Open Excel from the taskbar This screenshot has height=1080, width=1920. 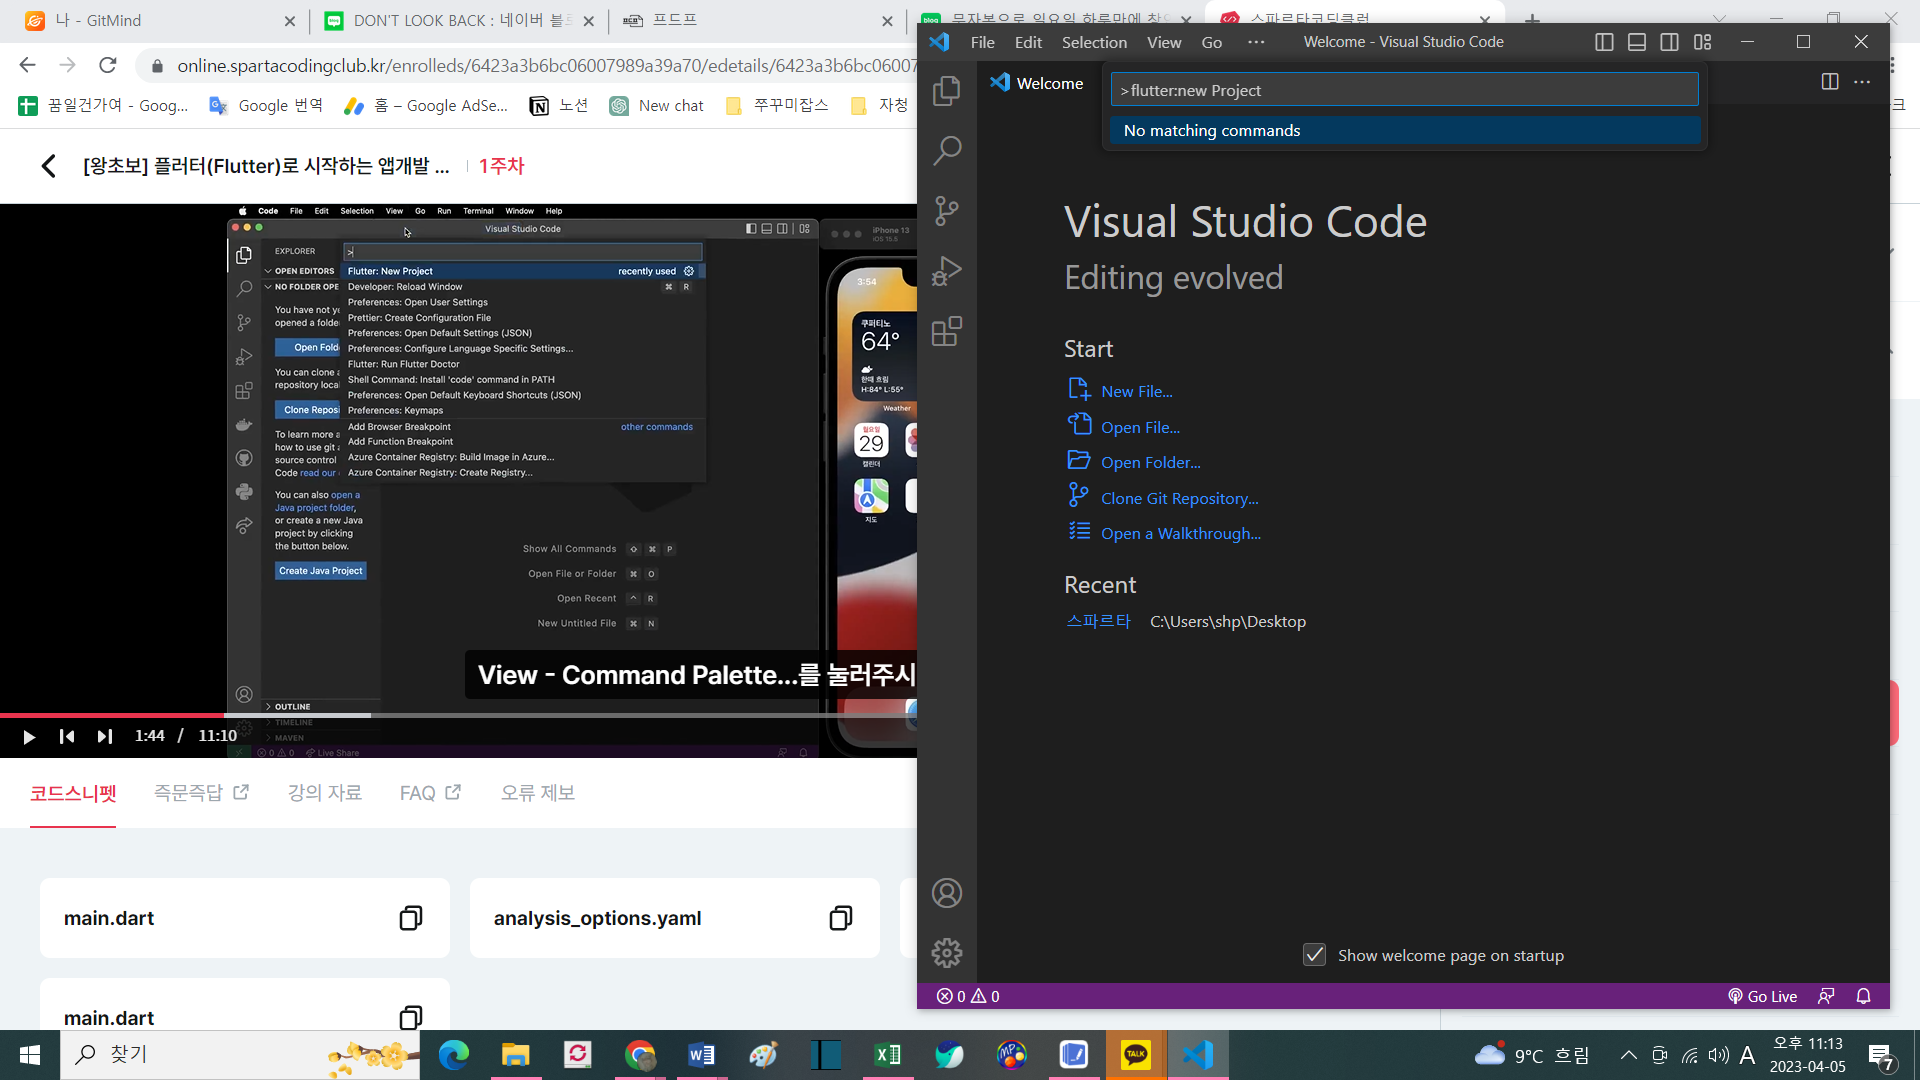coord(887,1055)
